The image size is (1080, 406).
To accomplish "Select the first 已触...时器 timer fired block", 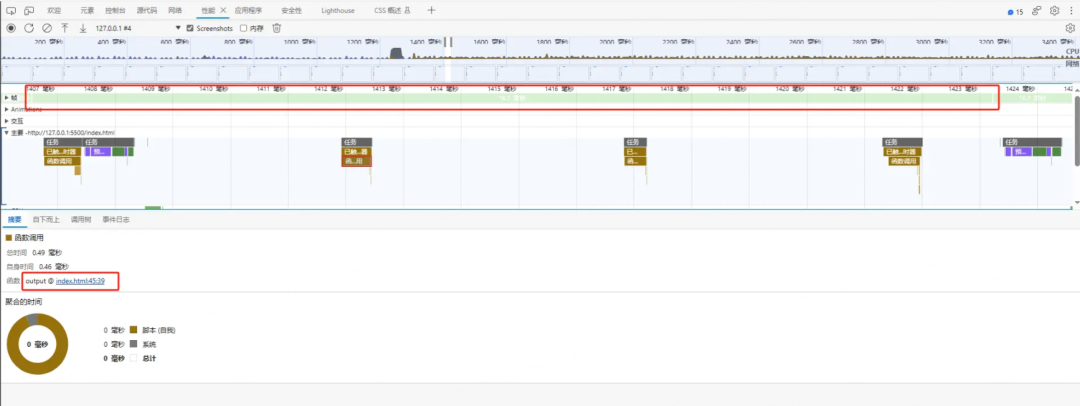I will click(62, 152).
